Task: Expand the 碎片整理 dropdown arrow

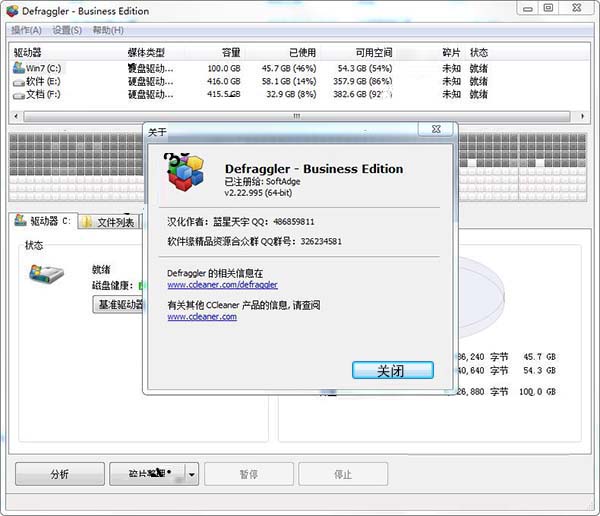Action: click(192, 474)
